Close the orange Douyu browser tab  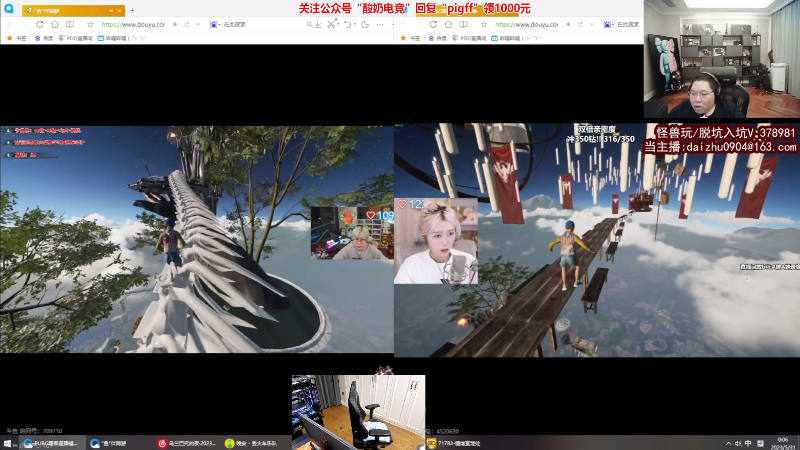point(119,10)
